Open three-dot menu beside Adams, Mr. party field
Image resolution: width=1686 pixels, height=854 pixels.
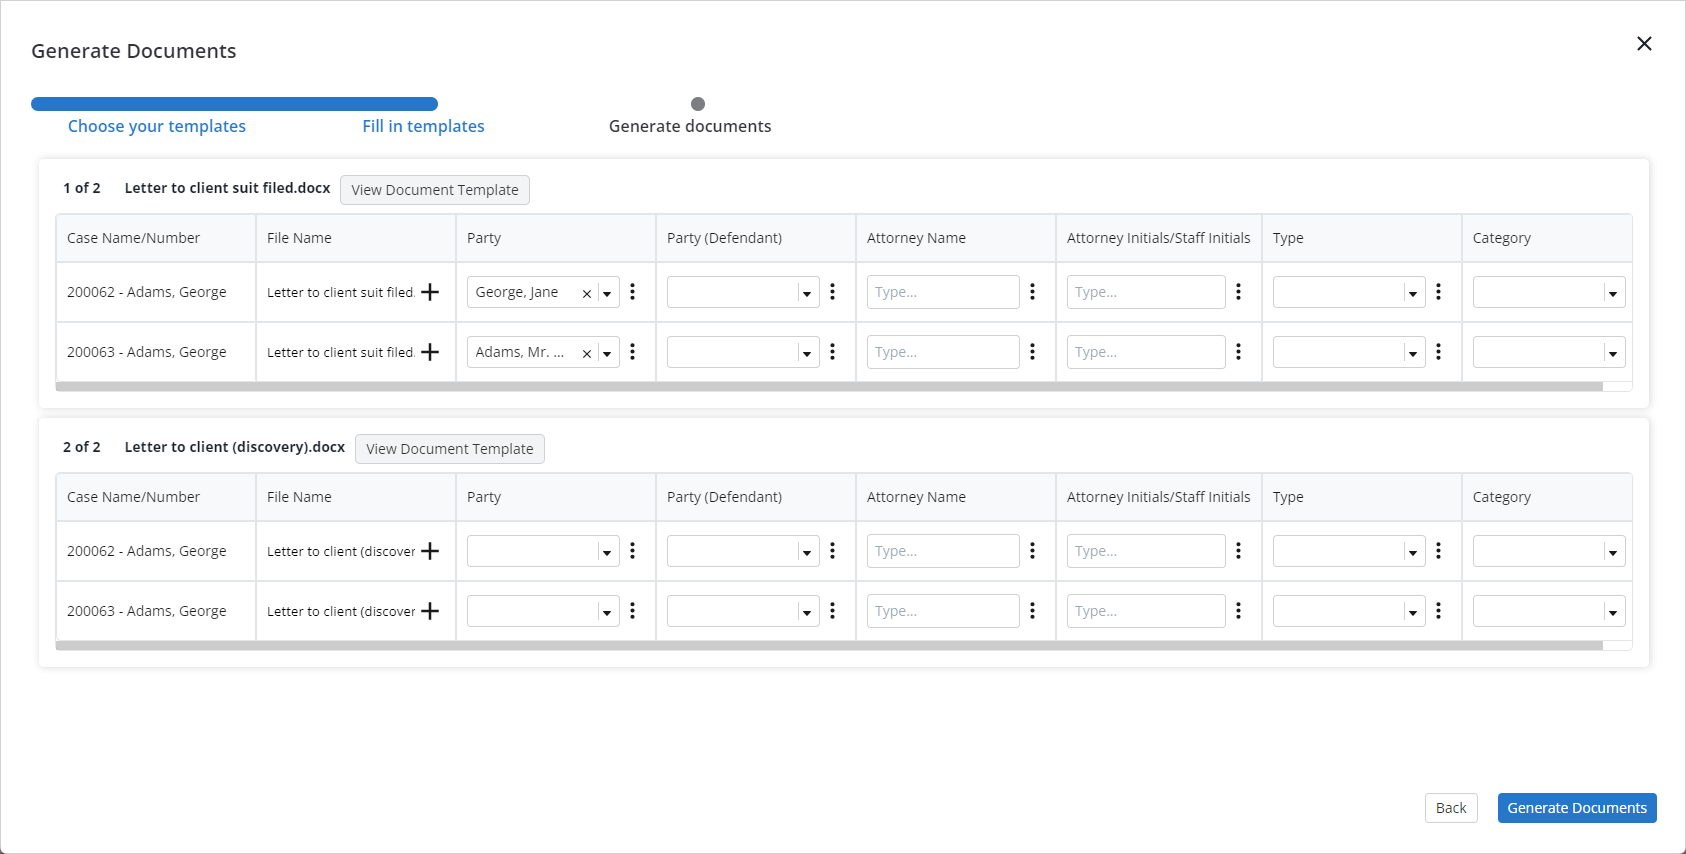coord(632,352)
